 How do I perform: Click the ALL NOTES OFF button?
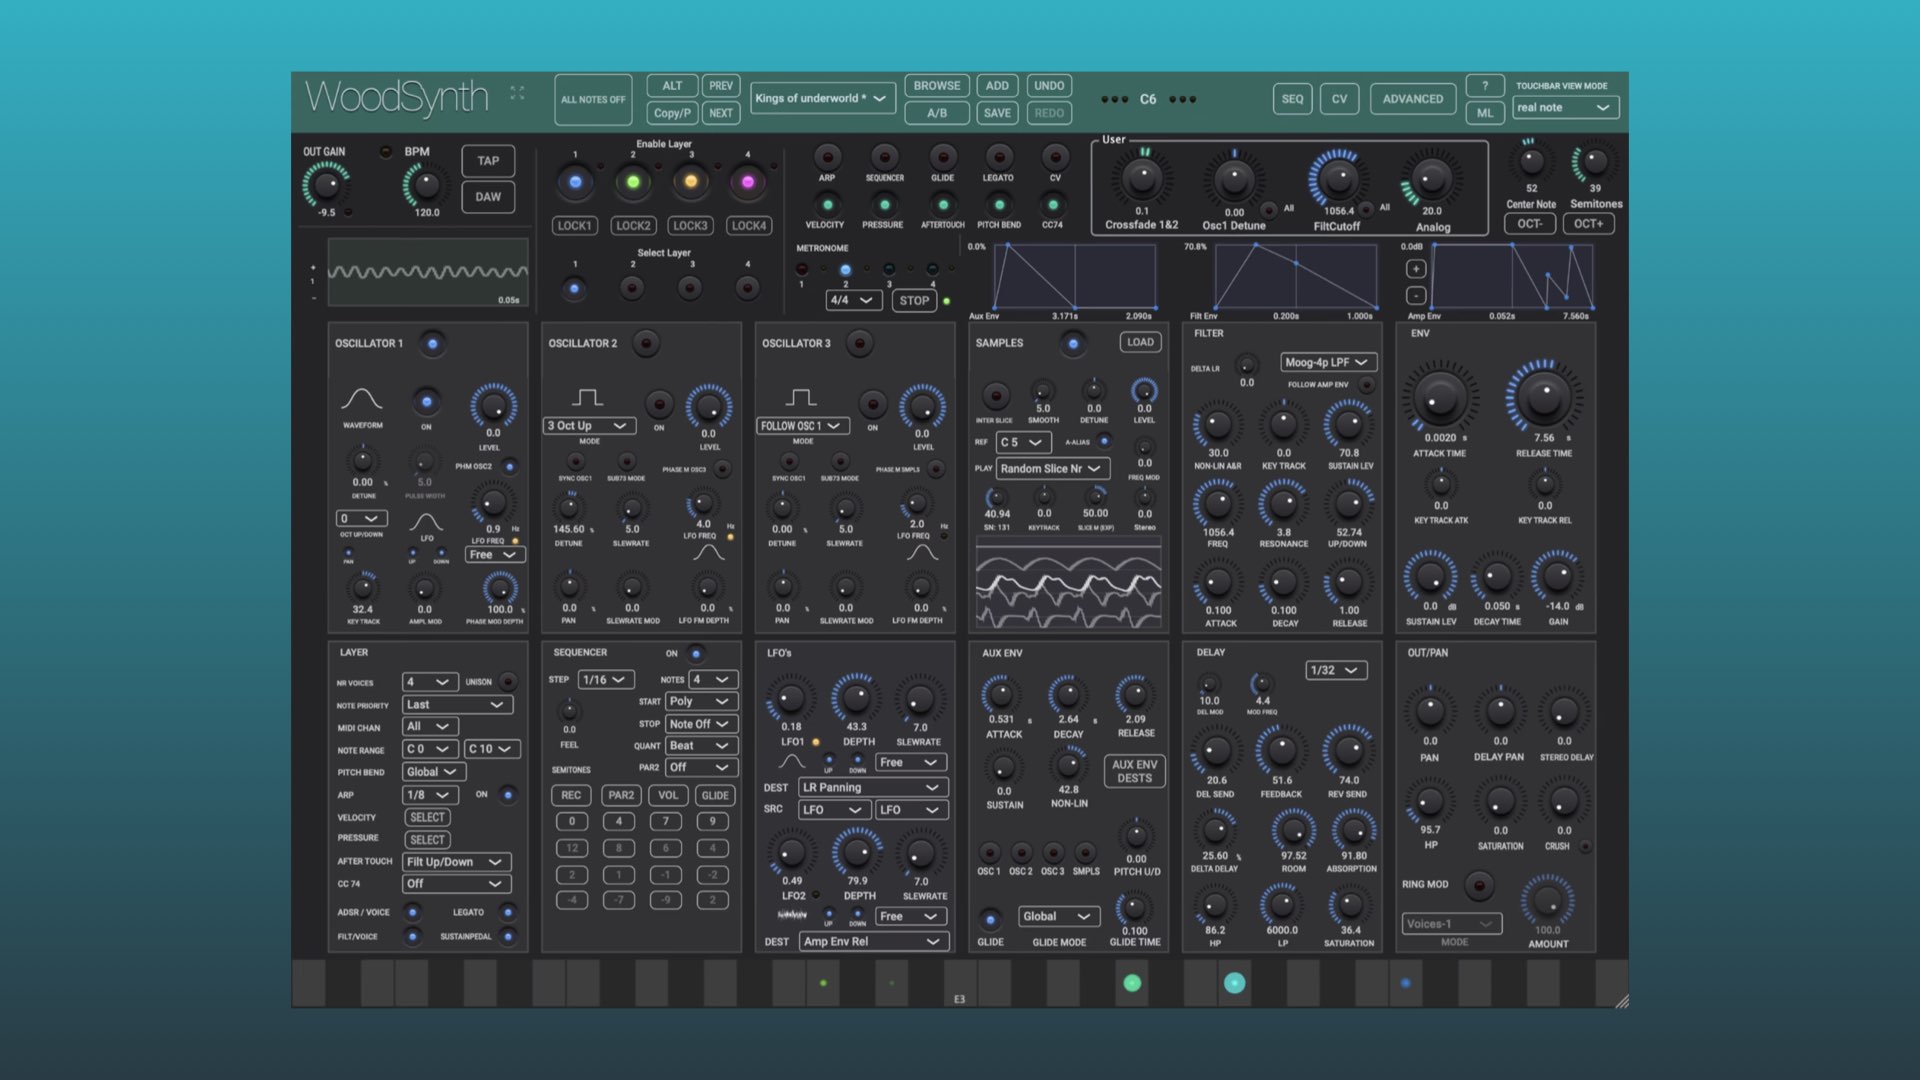(x=593, y=100)
